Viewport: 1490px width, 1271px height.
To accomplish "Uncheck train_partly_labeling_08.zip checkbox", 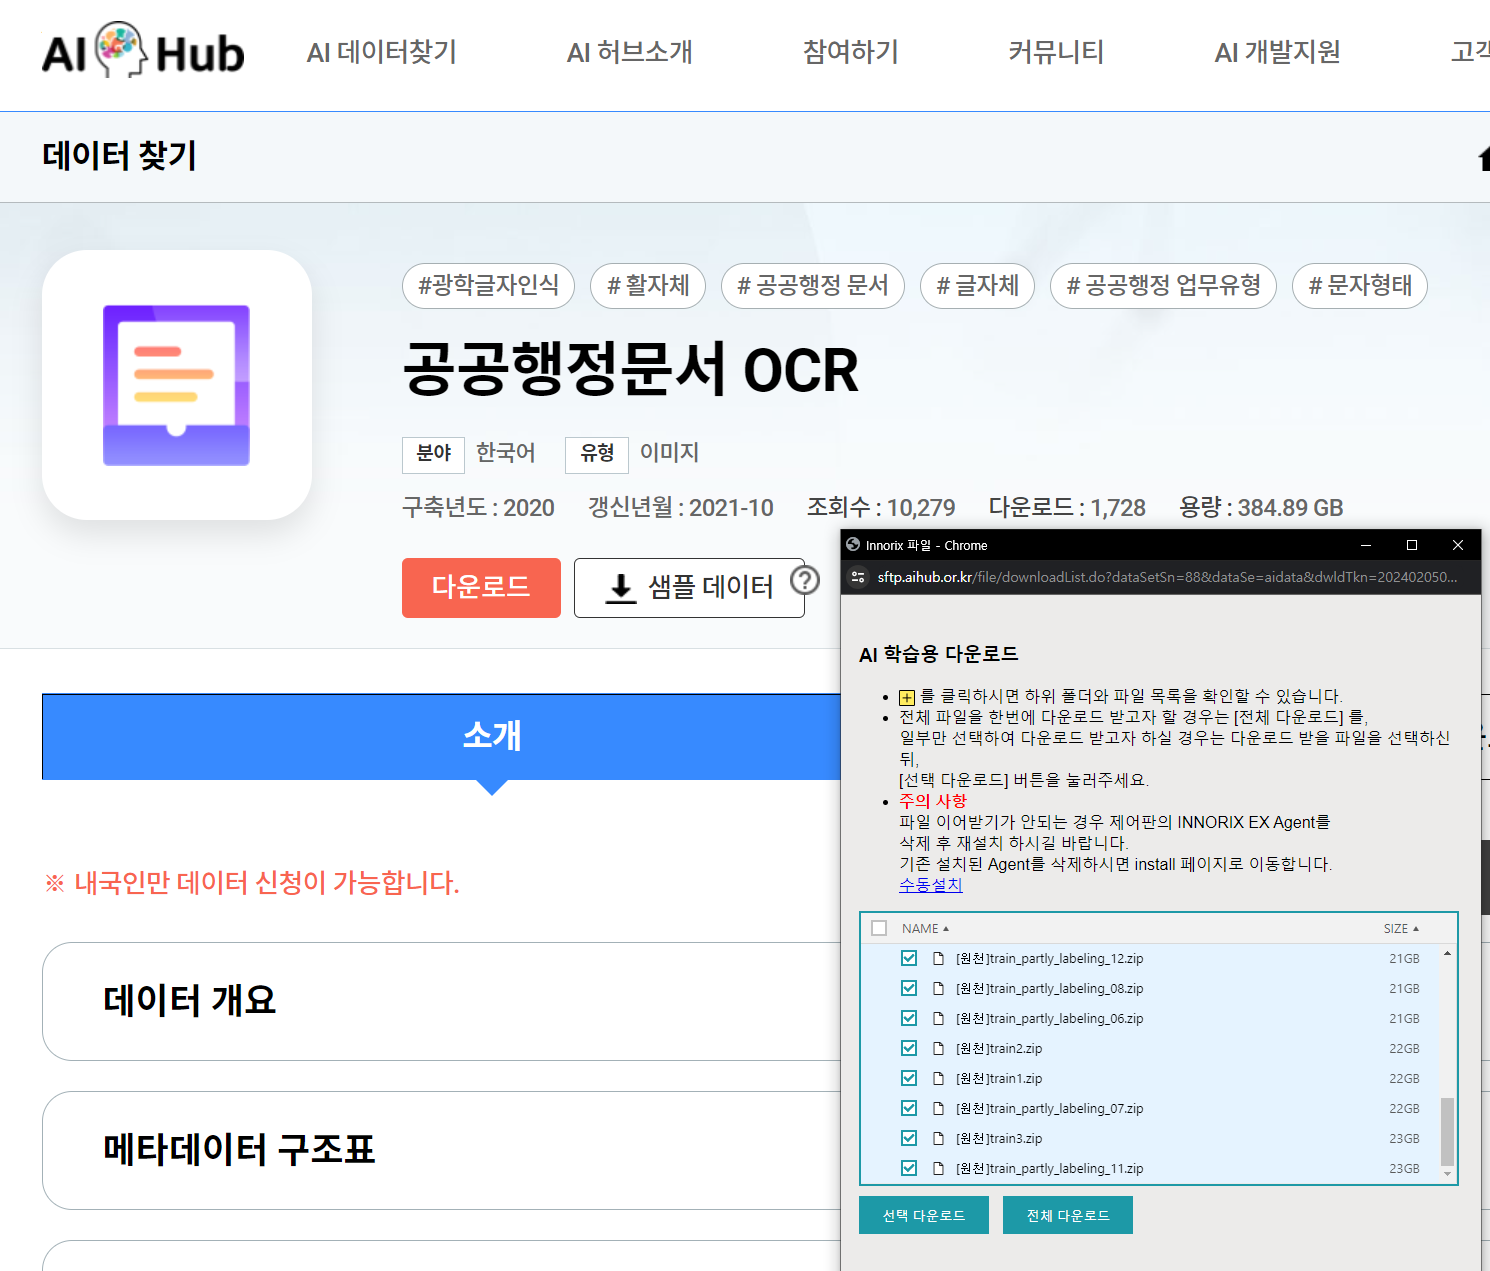I will point(909,988).
